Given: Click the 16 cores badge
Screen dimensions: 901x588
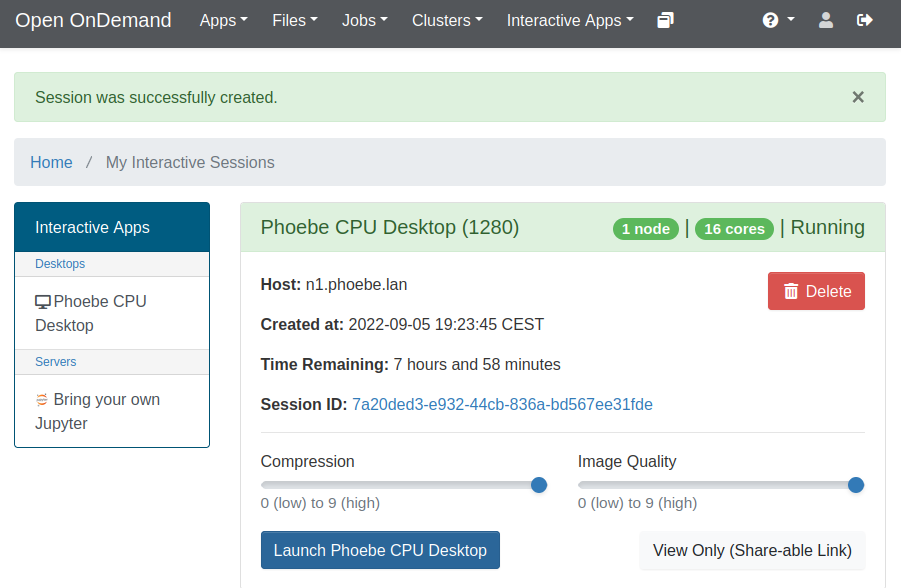Looking at the screenshot, I should pos(734,229).
